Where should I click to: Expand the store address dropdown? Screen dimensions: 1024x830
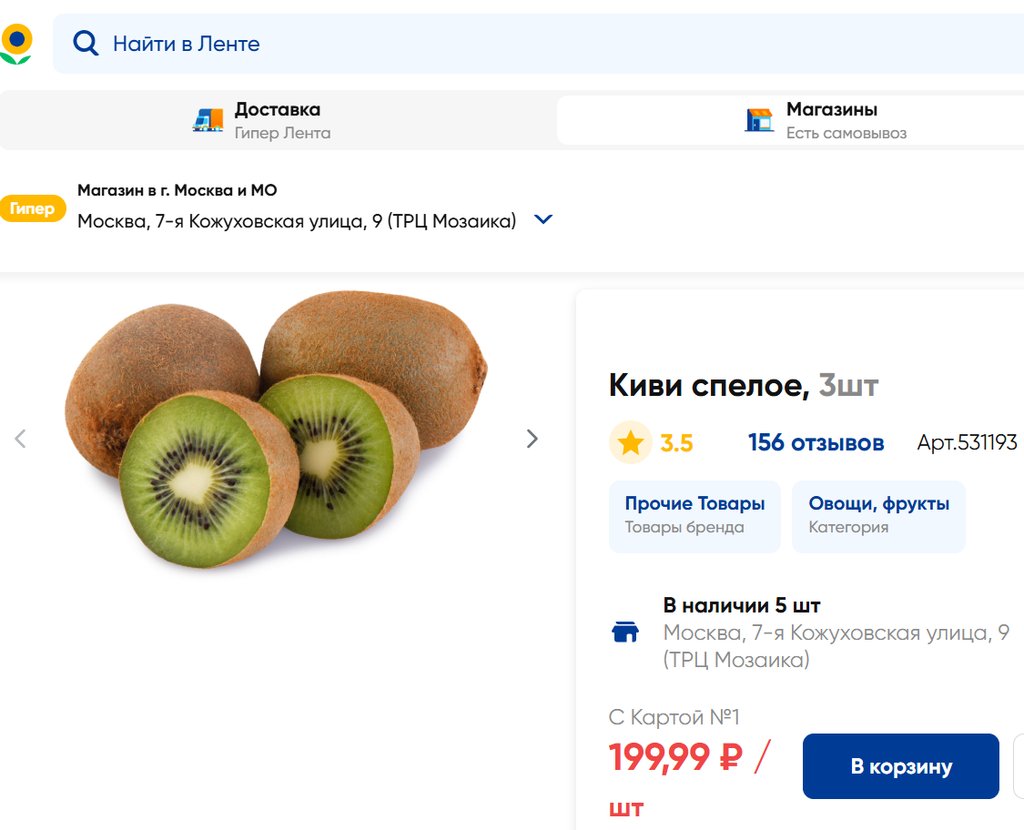click(544, 220)
